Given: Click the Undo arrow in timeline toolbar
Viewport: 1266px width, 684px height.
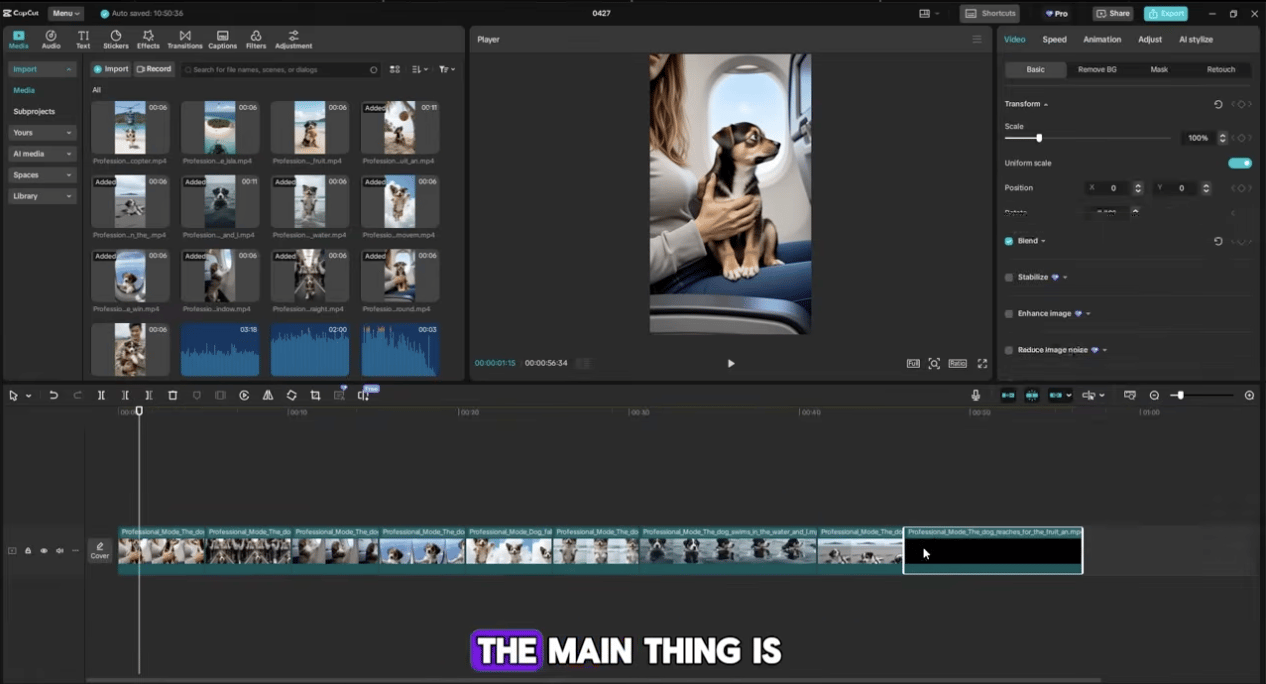Looking at the screenshot, I should (54, 395).
